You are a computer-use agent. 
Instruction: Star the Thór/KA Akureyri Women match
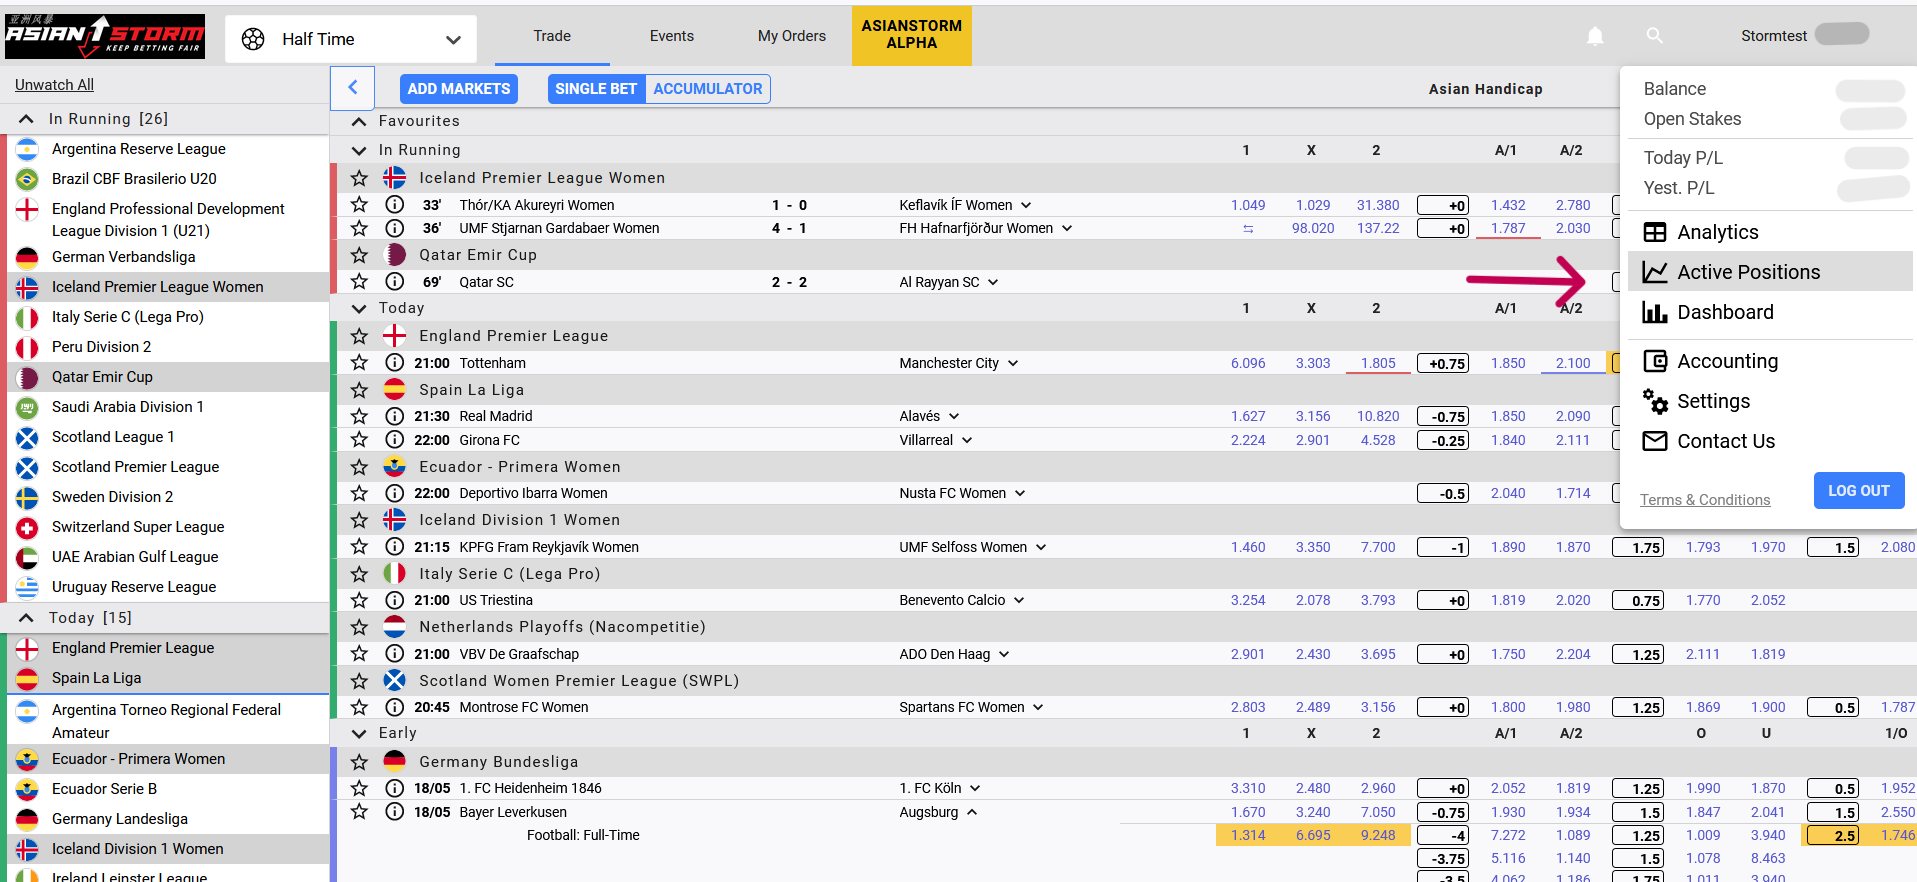[359, 205]
